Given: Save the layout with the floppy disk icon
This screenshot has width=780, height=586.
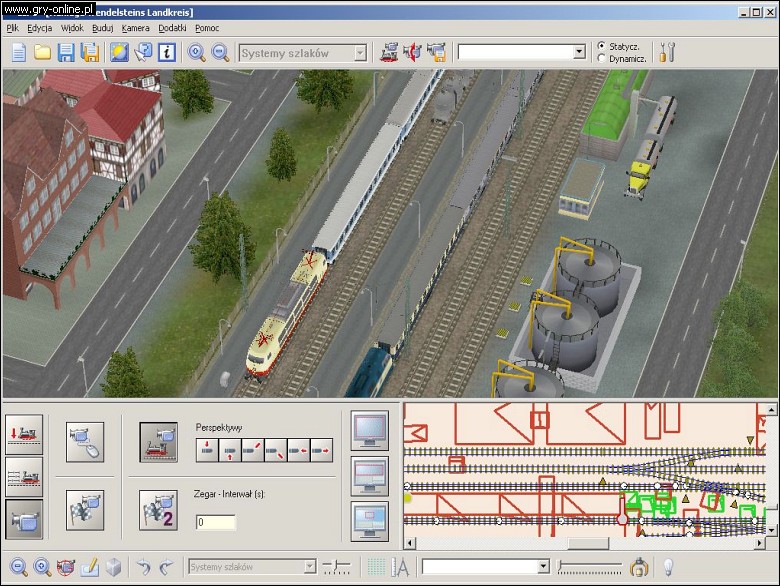Looking at the screenshot, I should tap(66, 52).
